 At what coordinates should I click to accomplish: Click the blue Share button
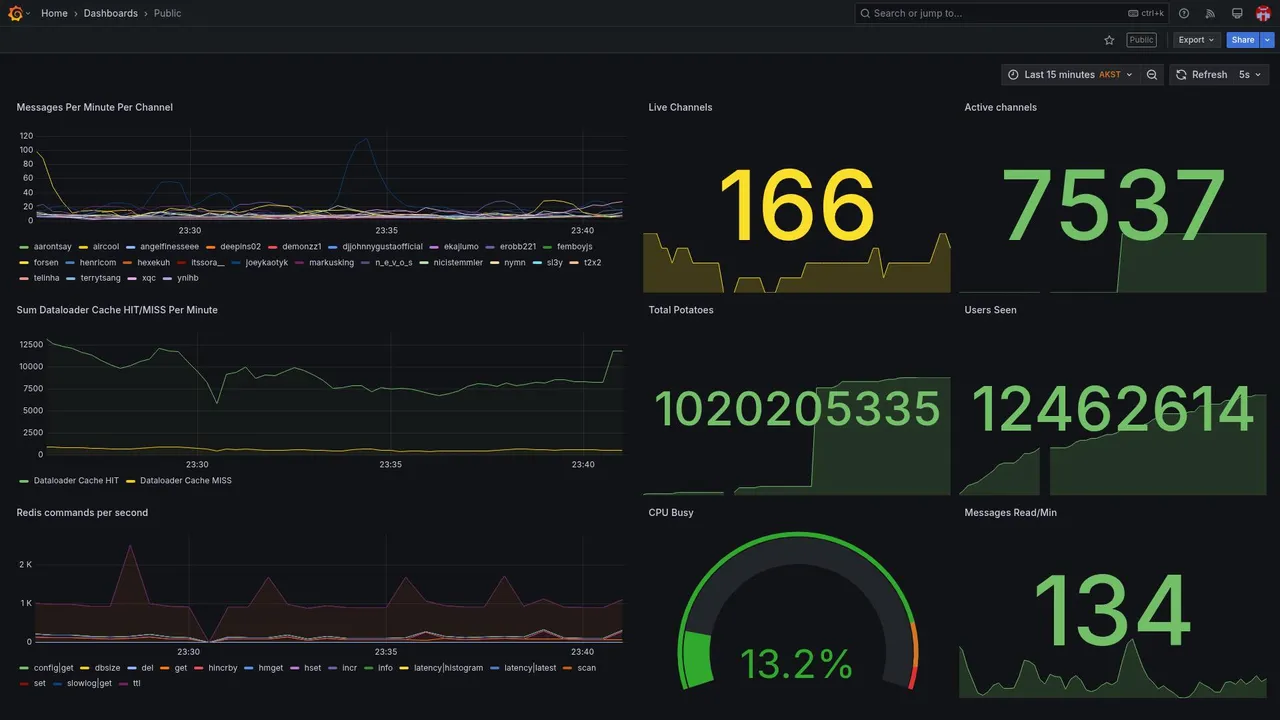tap(1243, 40)
